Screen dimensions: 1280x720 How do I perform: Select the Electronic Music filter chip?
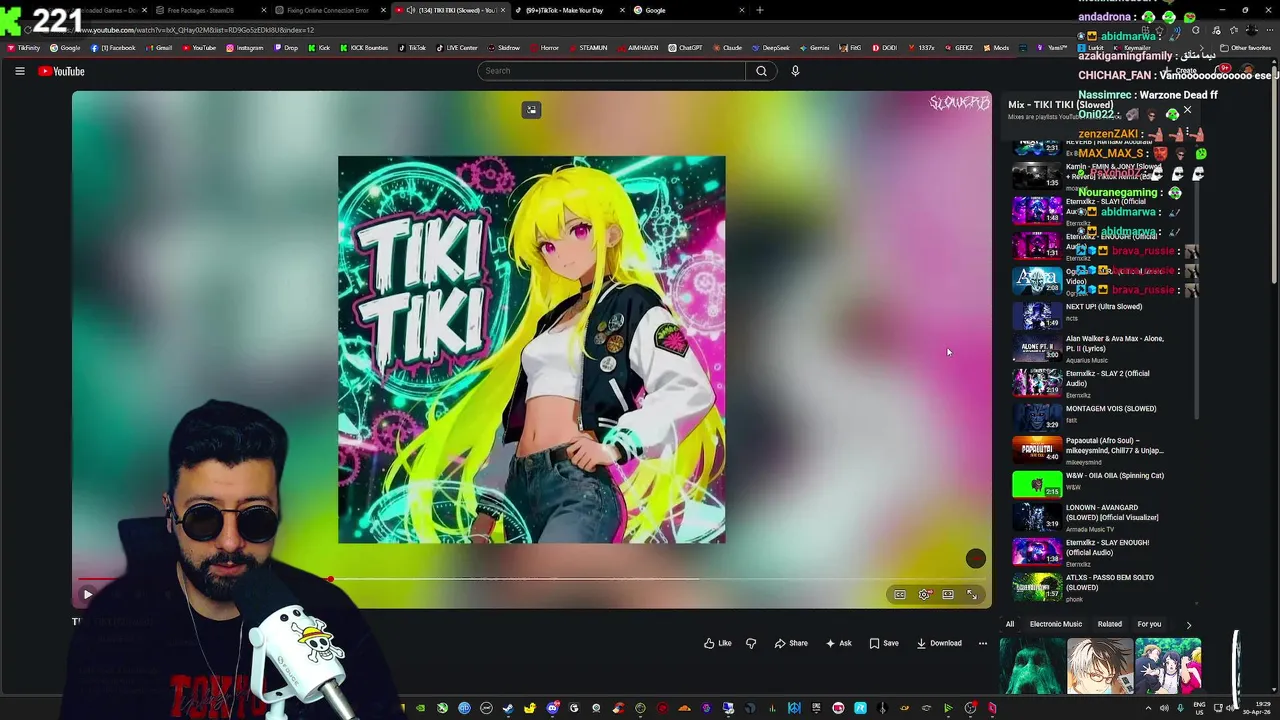1056,624
